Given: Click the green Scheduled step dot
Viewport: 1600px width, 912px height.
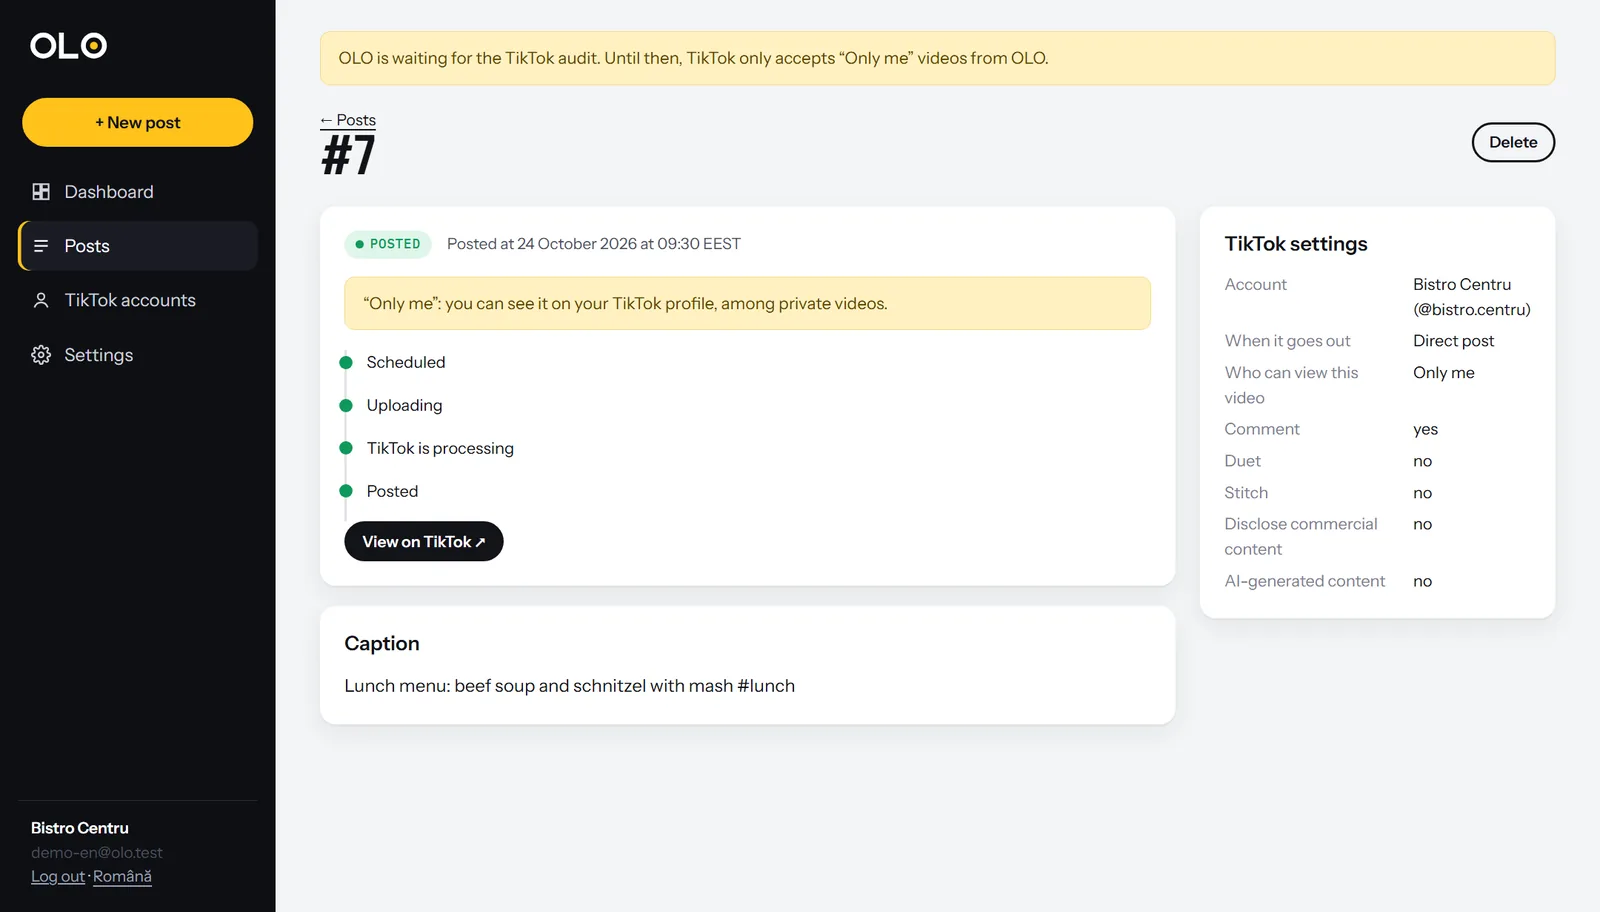Looking at the screenshot, I should 346,362.
